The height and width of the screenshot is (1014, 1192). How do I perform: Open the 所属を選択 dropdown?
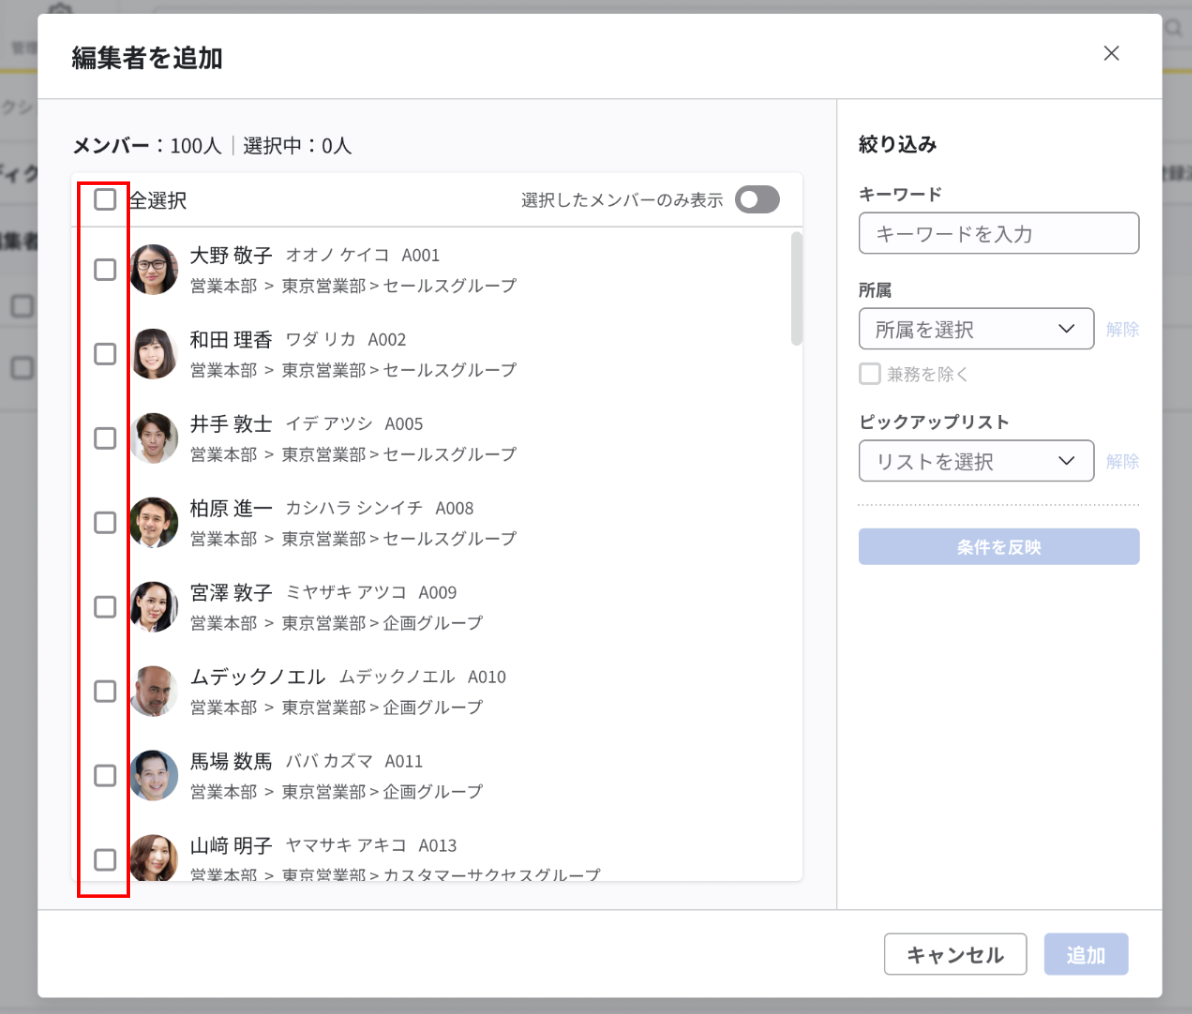click(976, 328)
